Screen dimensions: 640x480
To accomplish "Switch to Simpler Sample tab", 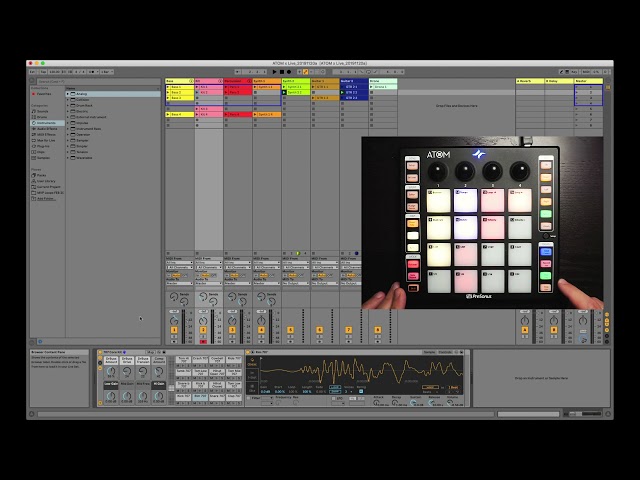I will [x=429, y=352].
